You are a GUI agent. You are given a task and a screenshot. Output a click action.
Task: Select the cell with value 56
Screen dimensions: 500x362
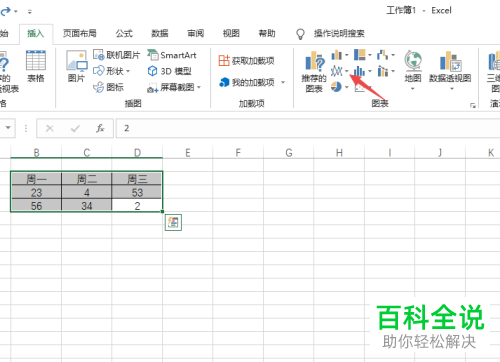[36, 206]
